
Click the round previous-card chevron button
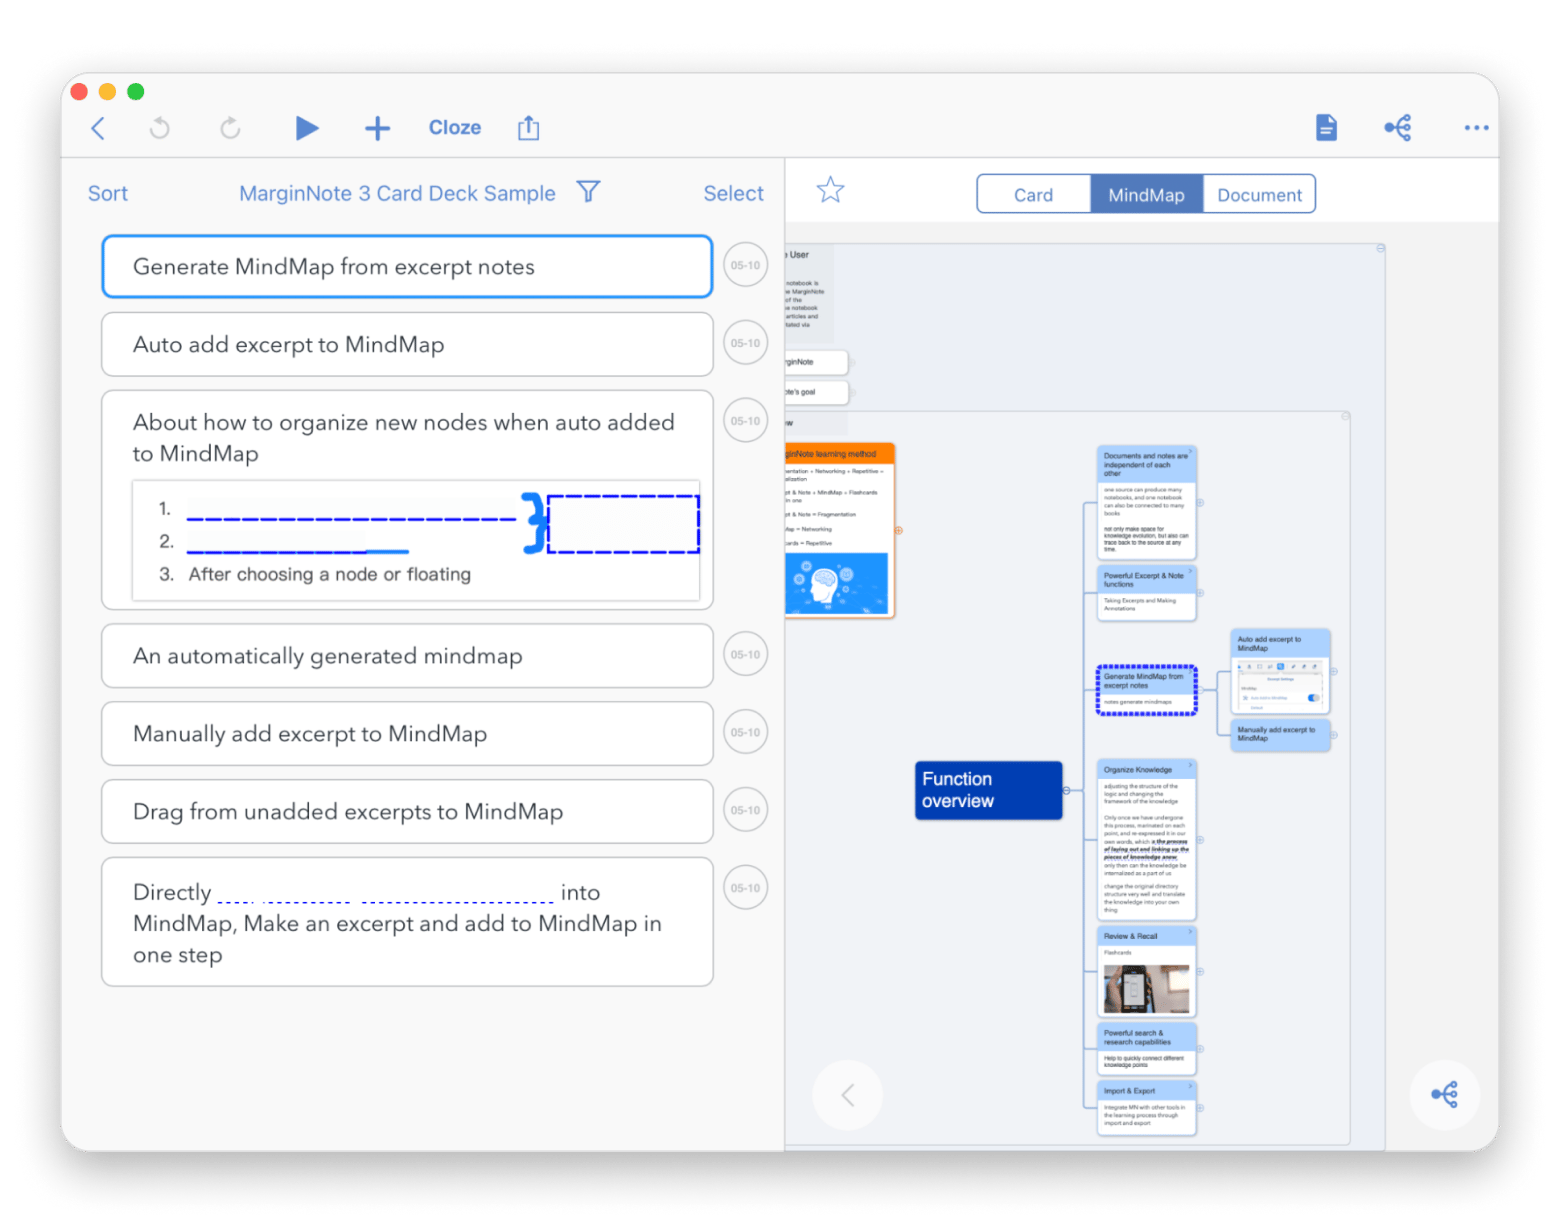[x=848, y=1095]
